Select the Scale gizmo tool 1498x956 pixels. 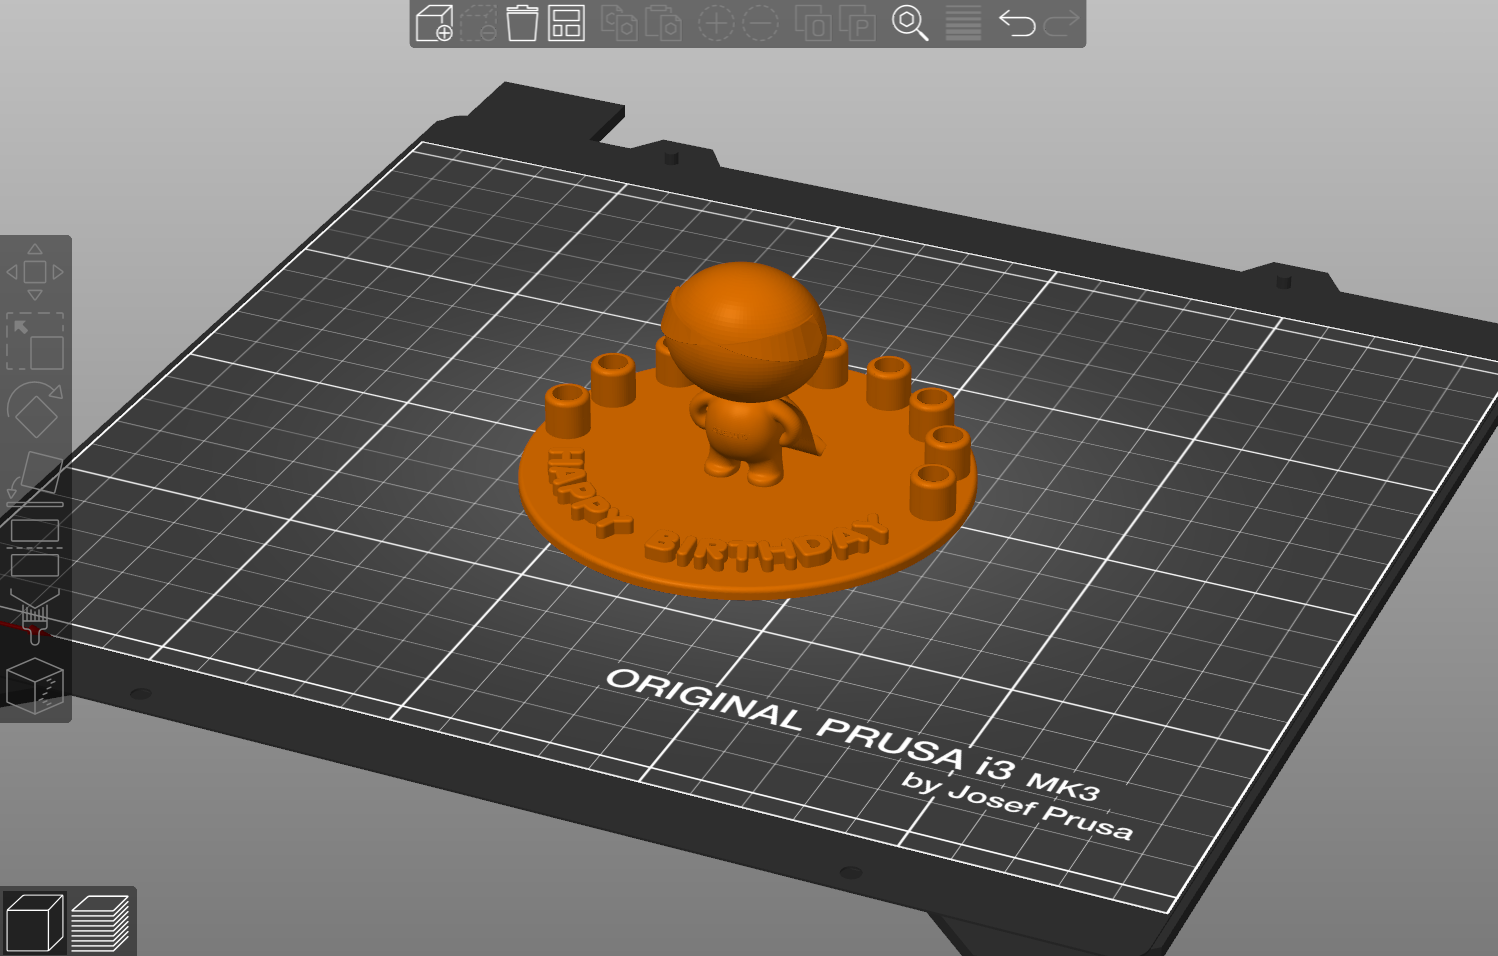point(35,341)
